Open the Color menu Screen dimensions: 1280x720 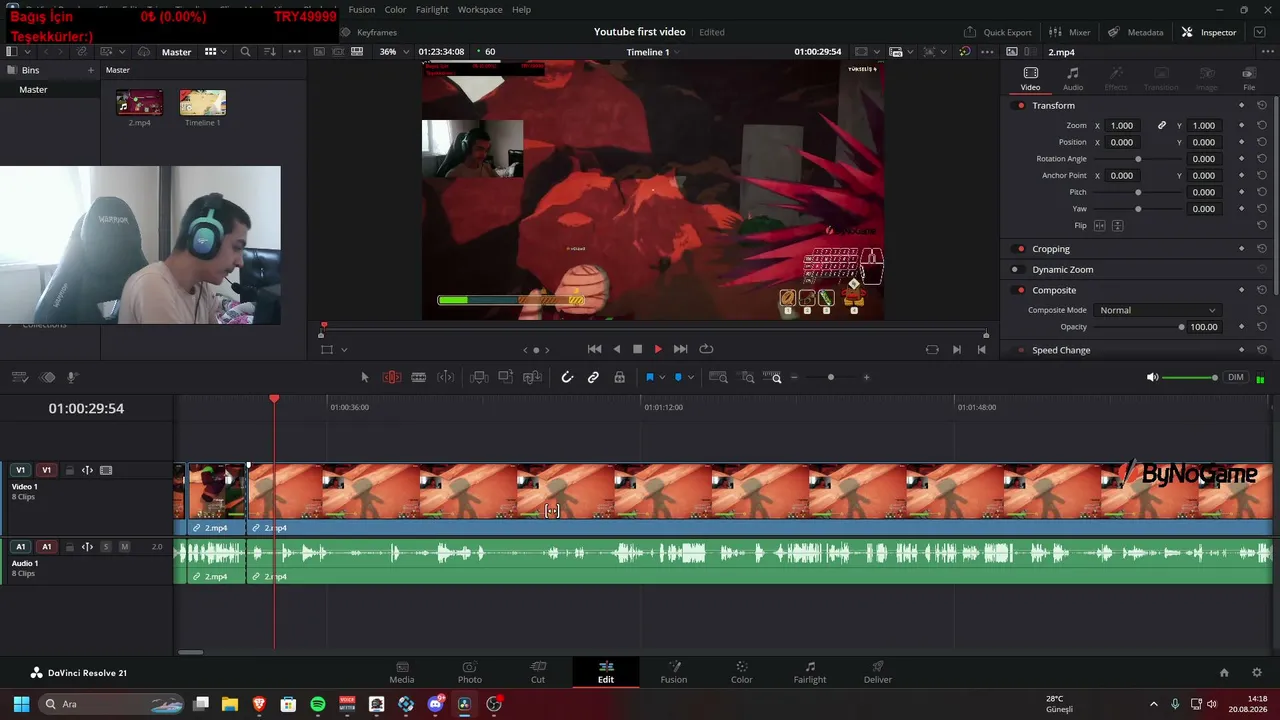point(395,10)
